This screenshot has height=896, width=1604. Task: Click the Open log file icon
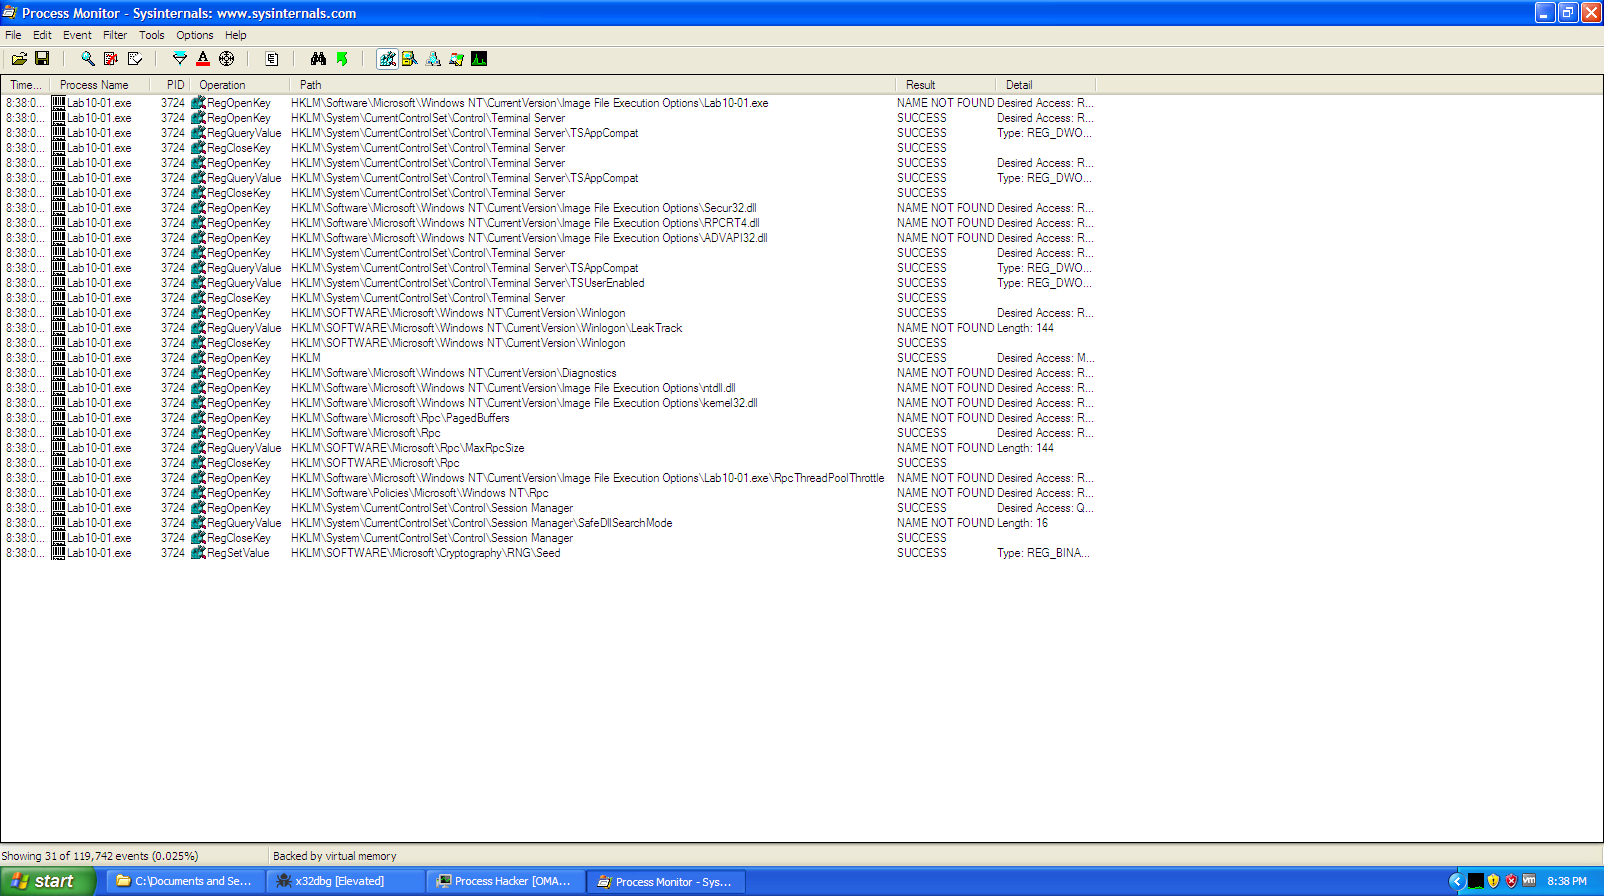pyautogui.click(x=19, y=59)
